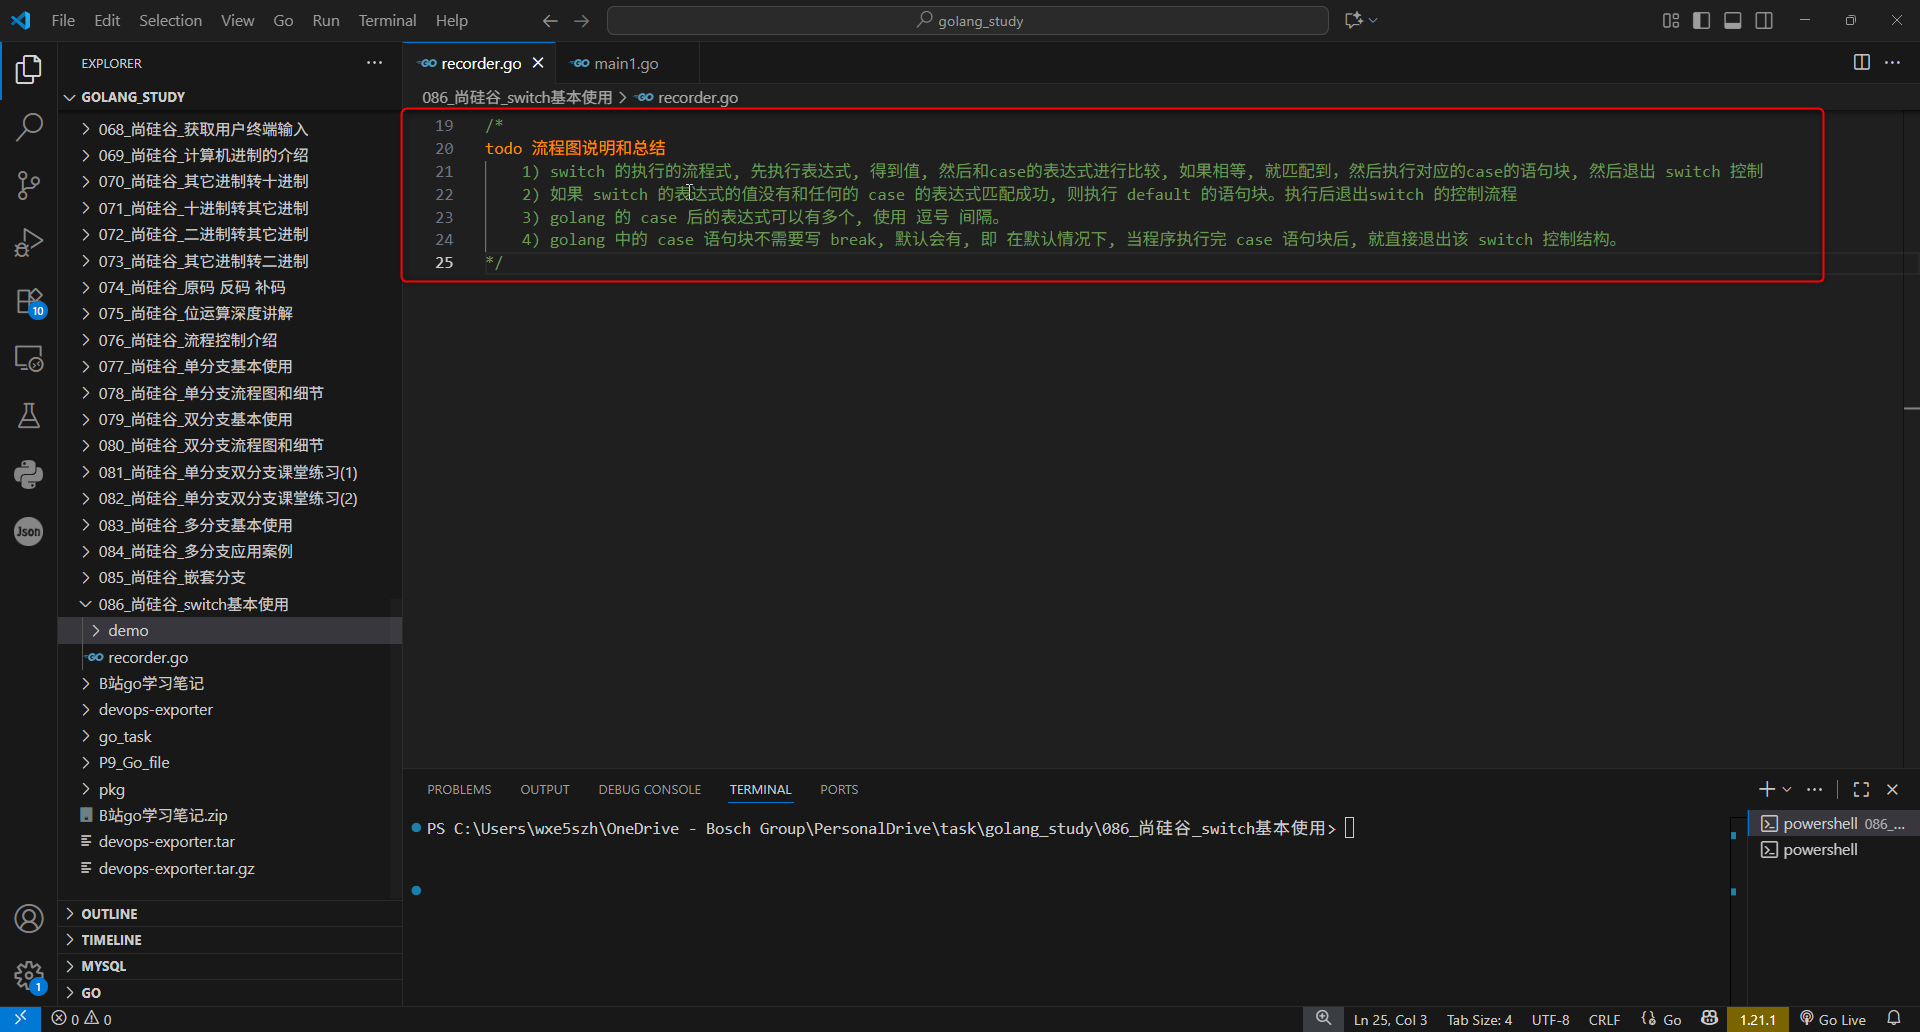This screenshot has height=1032, width=1920.
Task: Split the editor to the right
Action: 1862,63
